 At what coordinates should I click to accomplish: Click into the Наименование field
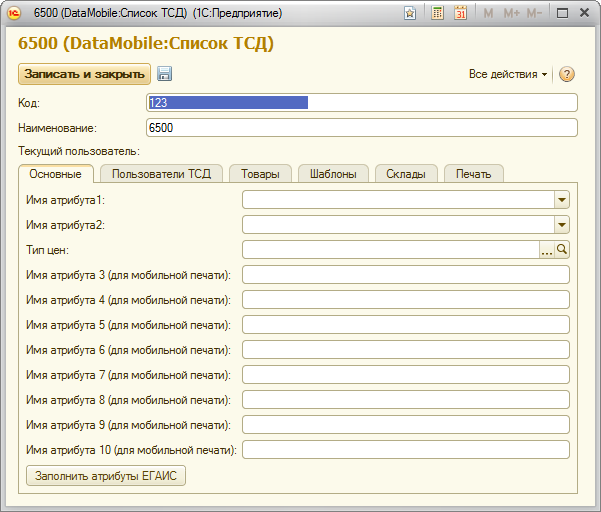point(362,128)
